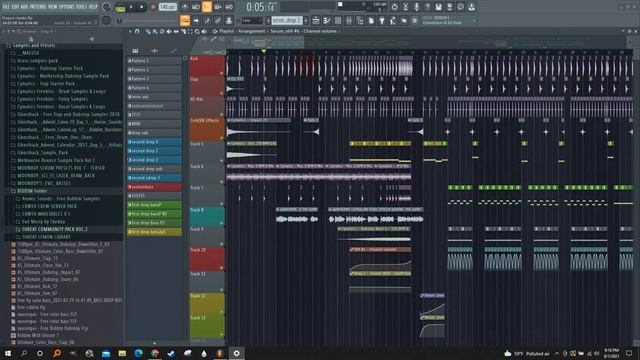Select the intro sub pattern in picker

(x=155, y=97)
